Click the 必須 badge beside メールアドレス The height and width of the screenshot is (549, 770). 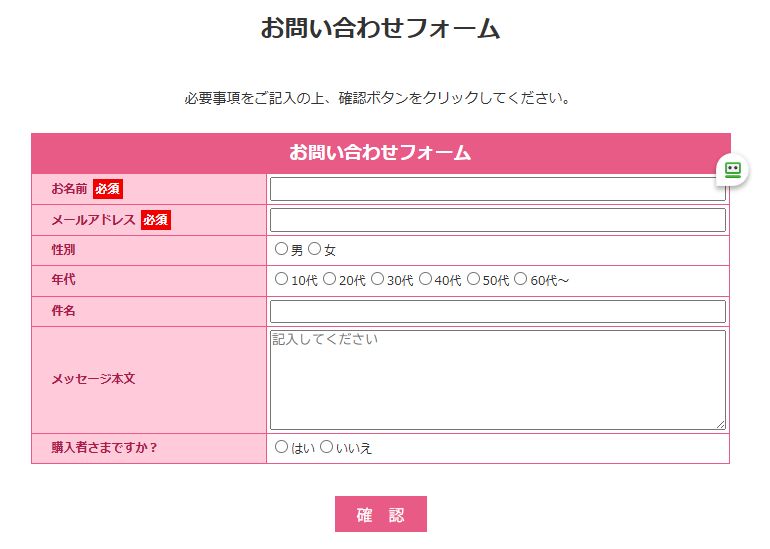coord(156,220)
